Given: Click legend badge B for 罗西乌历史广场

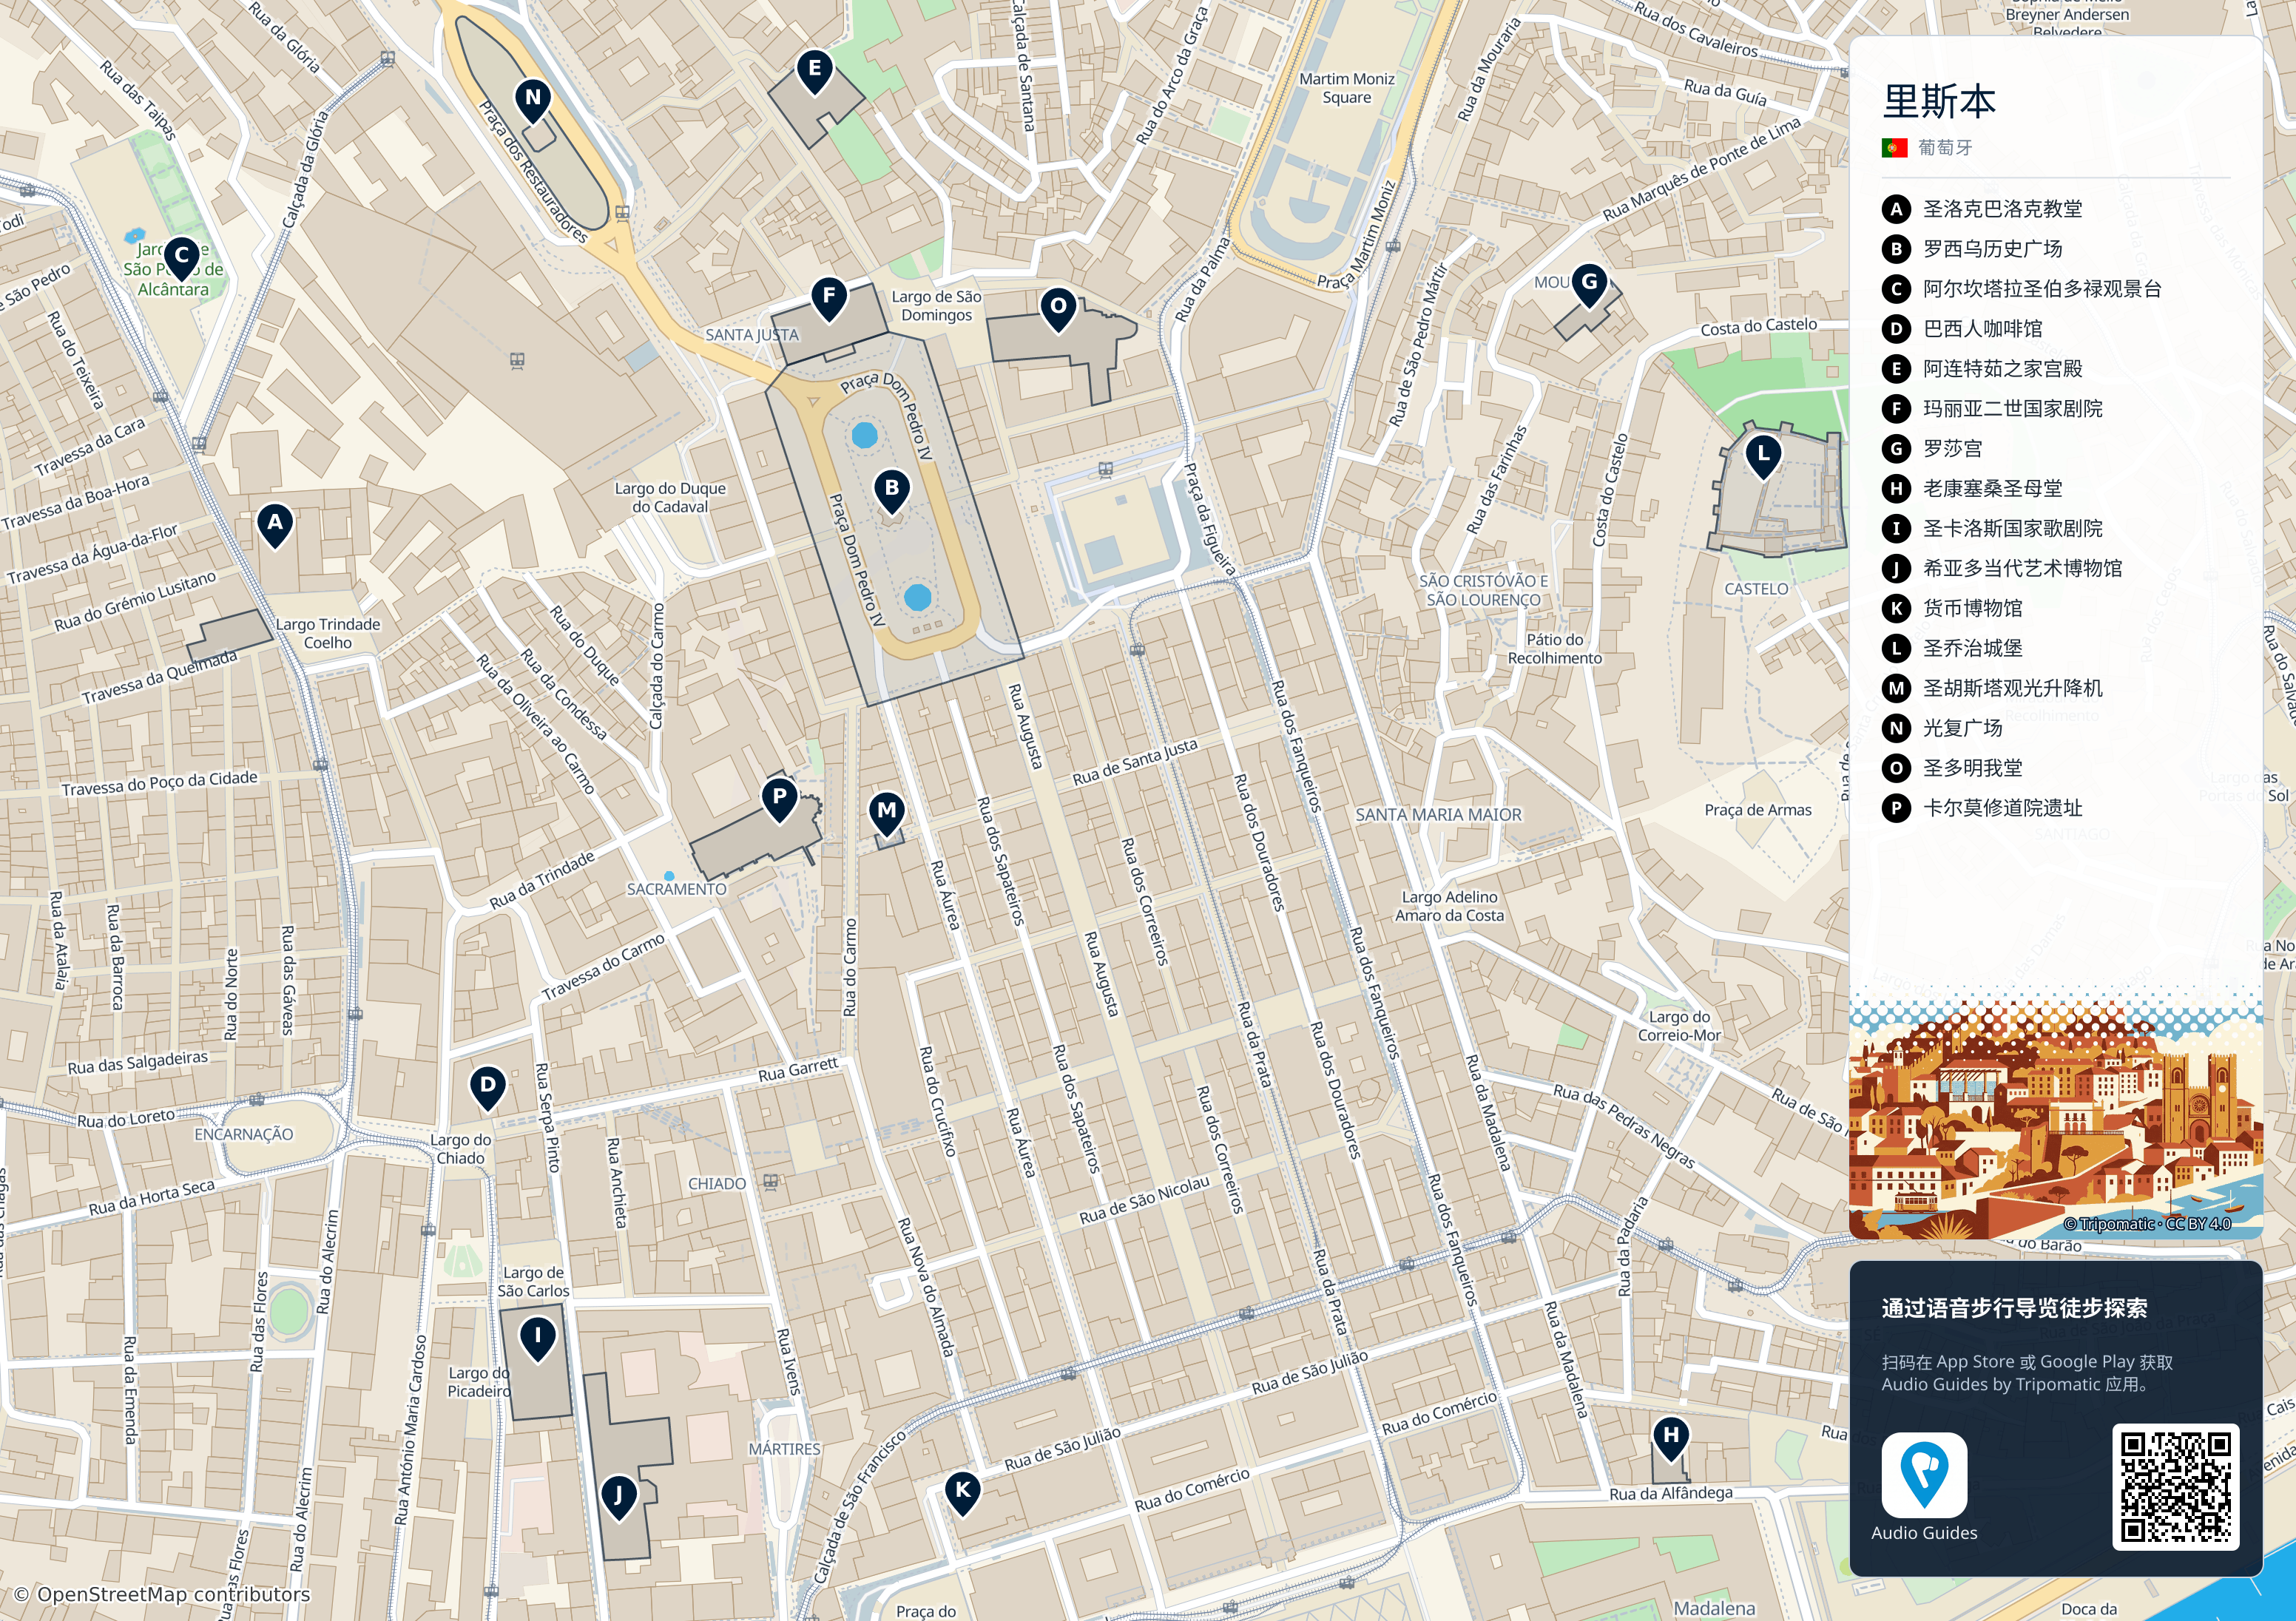Looking at the screenshot, I should click(x=1896, y=249).
